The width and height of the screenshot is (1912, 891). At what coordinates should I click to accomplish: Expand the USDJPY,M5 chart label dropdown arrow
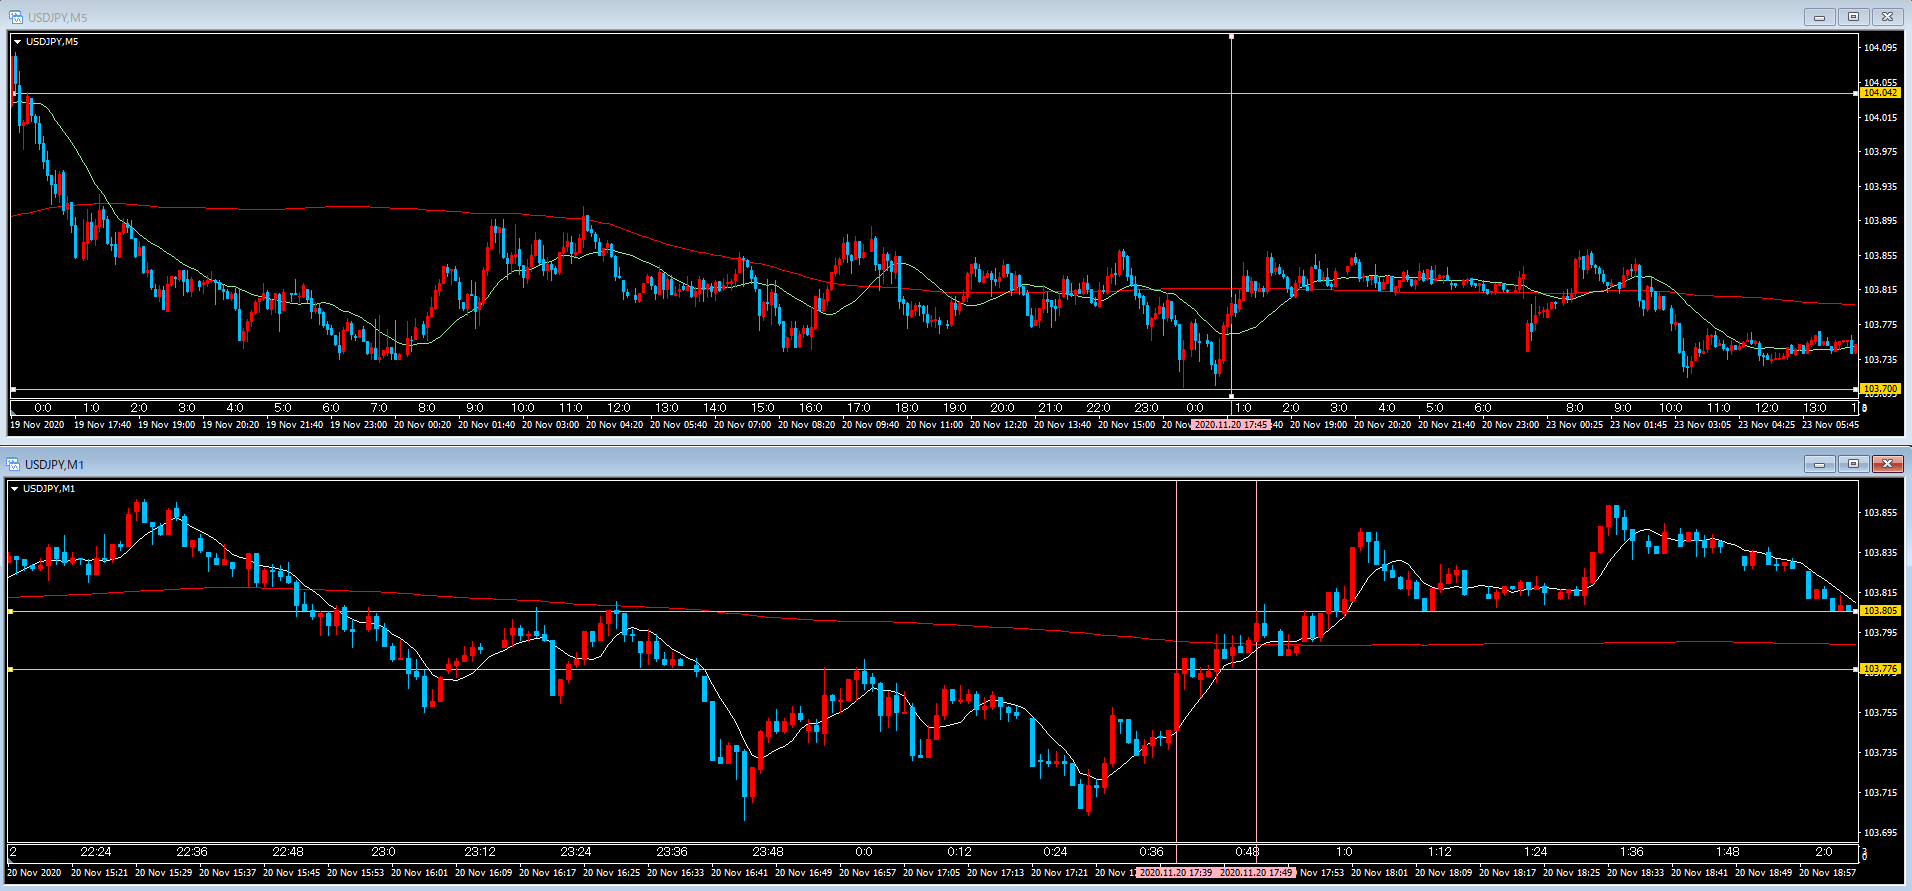tap(17, 42)
